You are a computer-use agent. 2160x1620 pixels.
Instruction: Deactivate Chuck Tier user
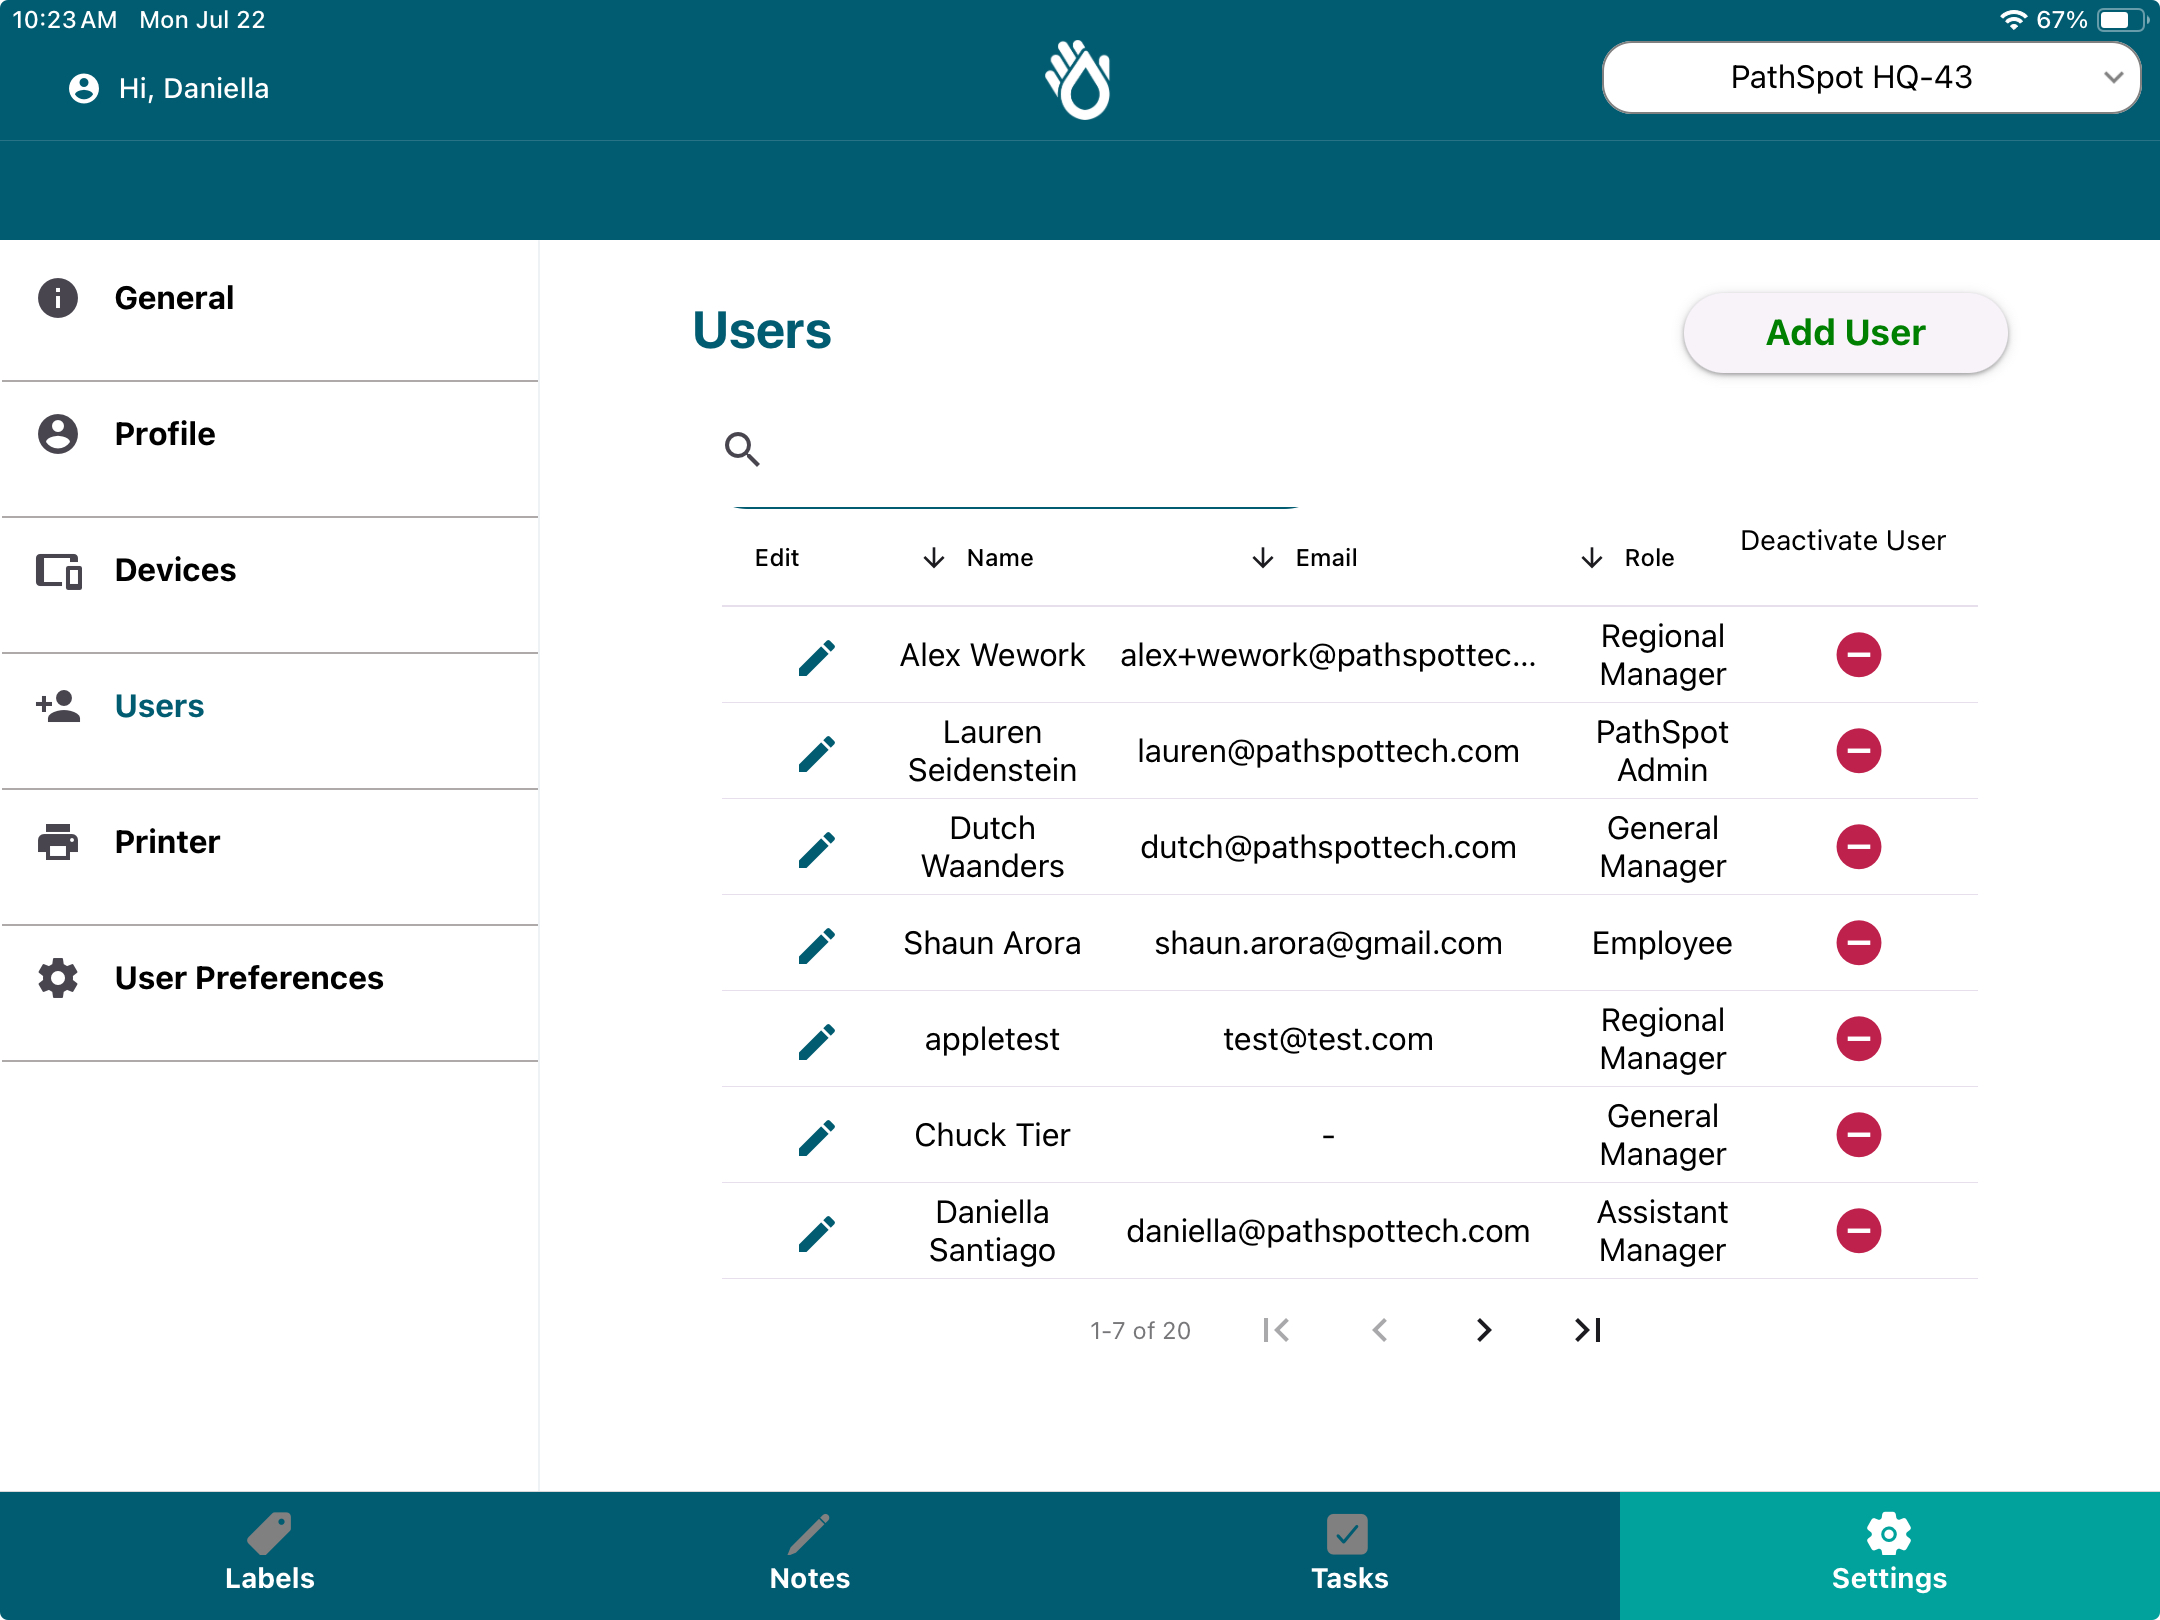tap(1858, 1135)
